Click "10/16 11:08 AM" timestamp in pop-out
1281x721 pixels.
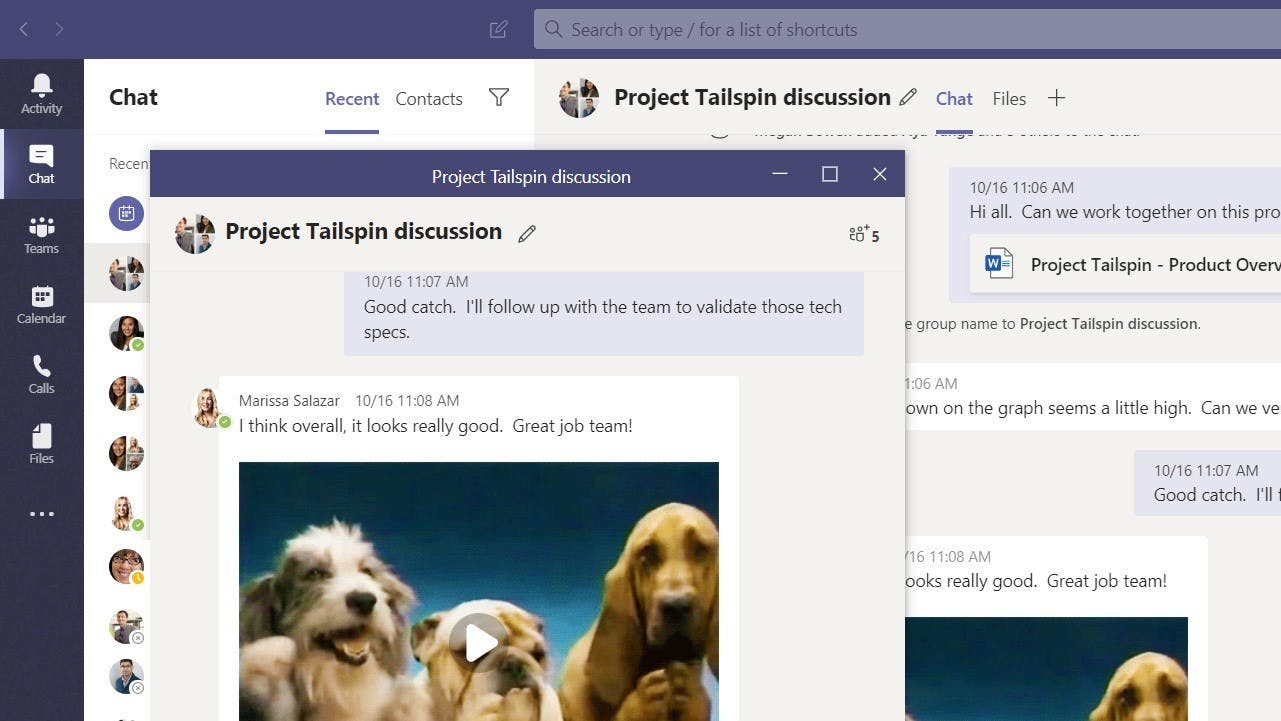[x=407, y=401]
